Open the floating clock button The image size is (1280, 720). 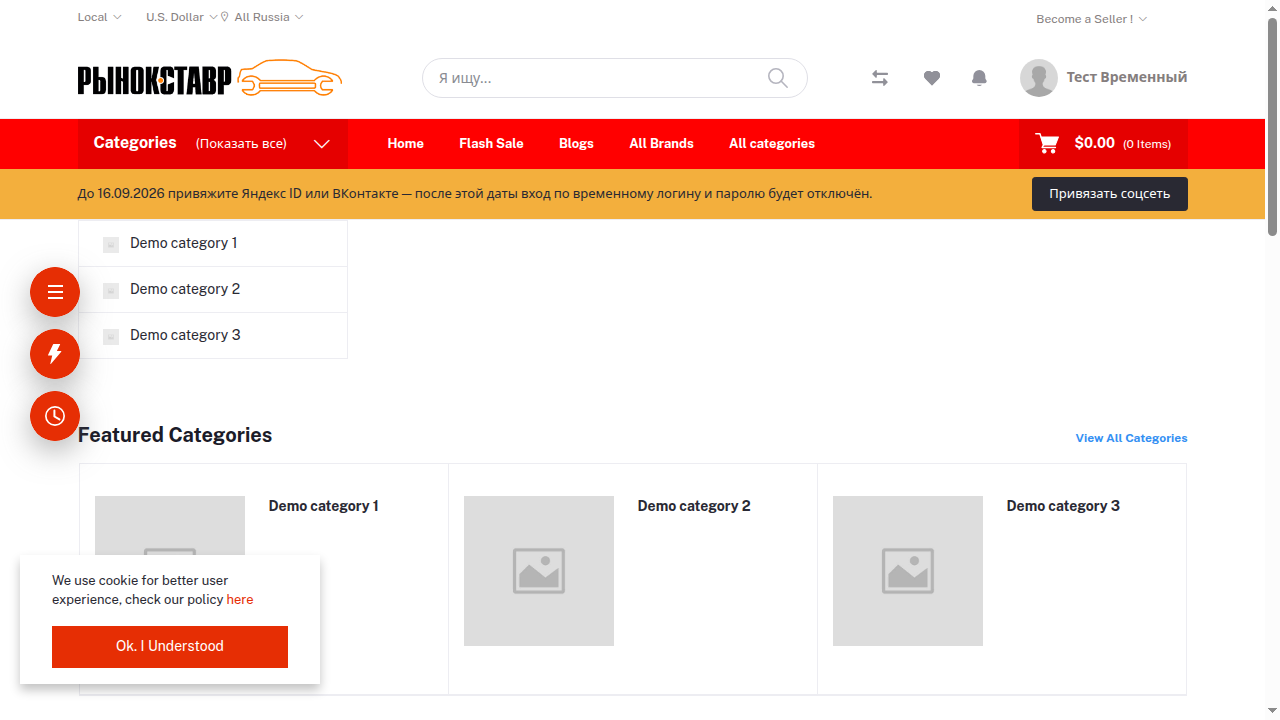click(x=55, y=416)
